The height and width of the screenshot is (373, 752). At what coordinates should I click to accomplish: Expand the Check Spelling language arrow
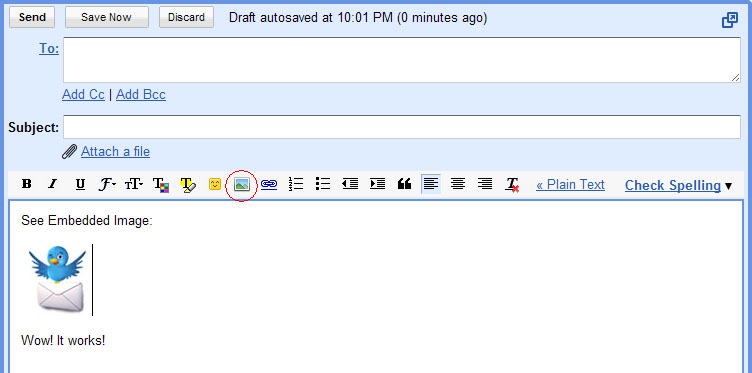tap(728, 186)
